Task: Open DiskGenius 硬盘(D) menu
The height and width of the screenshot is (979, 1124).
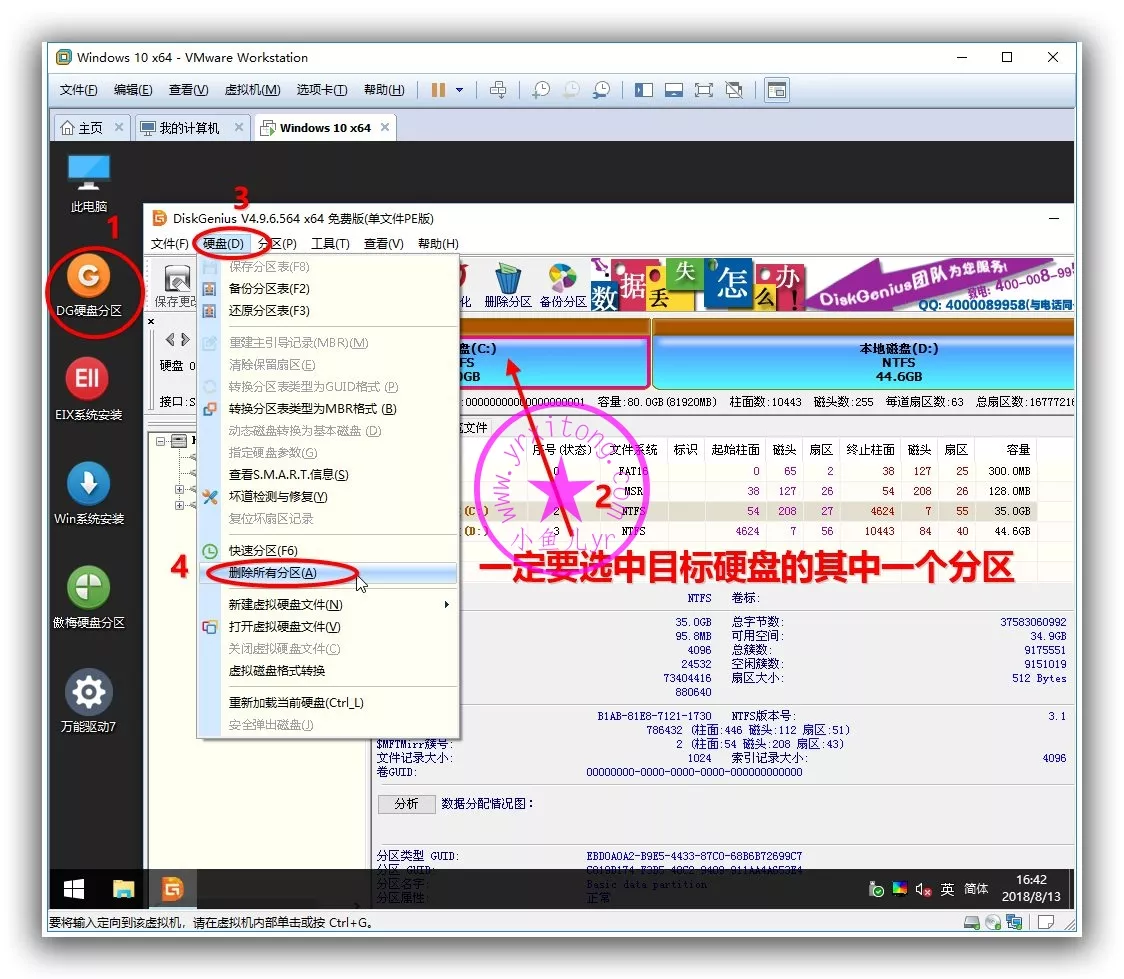Action: click(x=223, y=244)
